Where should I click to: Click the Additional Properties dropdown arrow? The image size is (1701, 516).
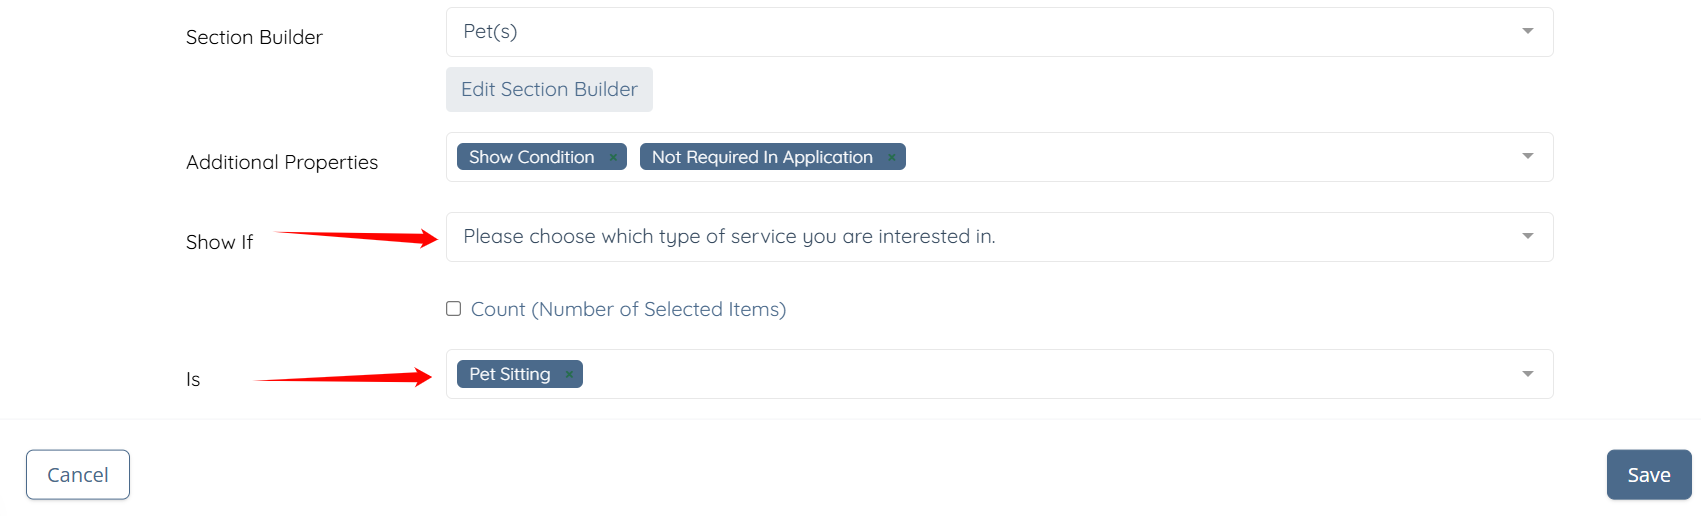point(1527,157)
